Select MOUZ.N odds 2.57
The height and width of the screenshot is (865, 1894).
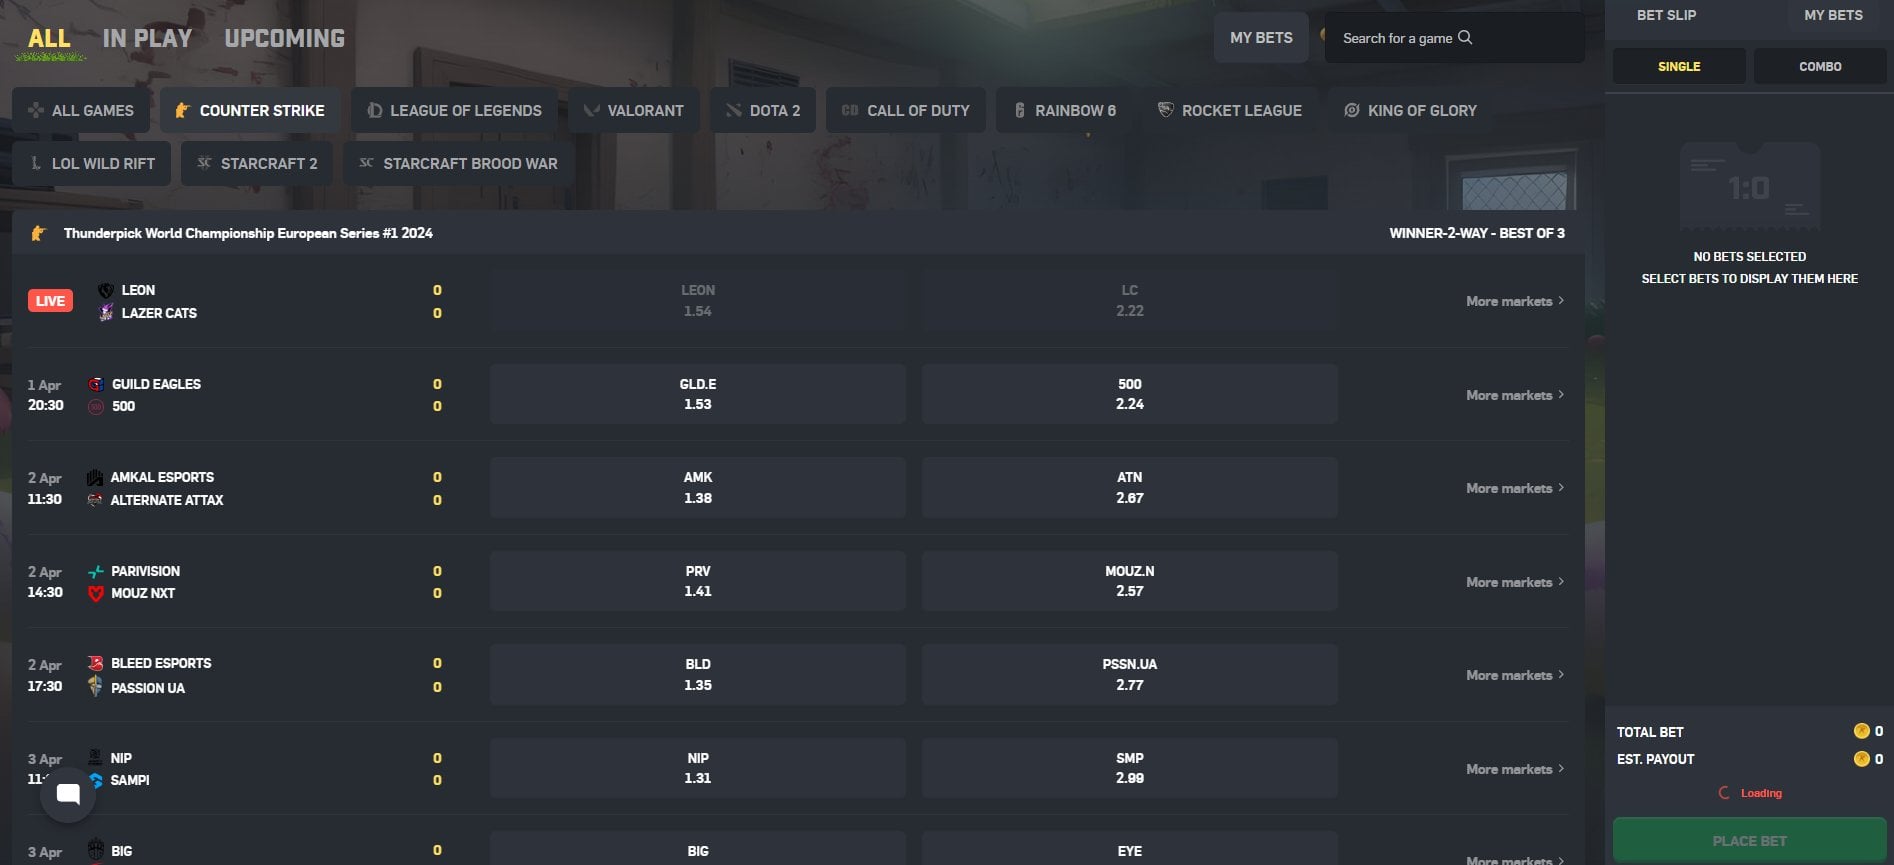(x=1129, y=581)
